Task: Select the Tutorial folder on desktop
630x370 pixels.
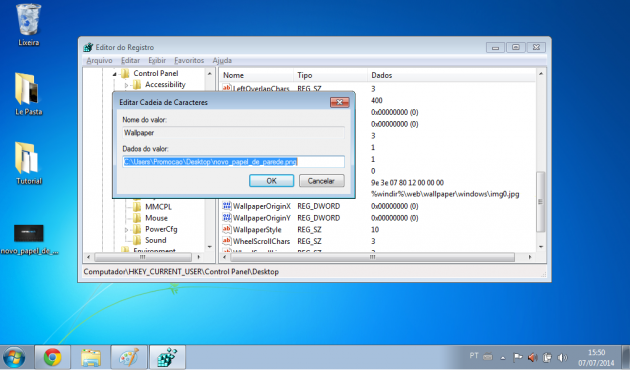Action: (28, 163)
